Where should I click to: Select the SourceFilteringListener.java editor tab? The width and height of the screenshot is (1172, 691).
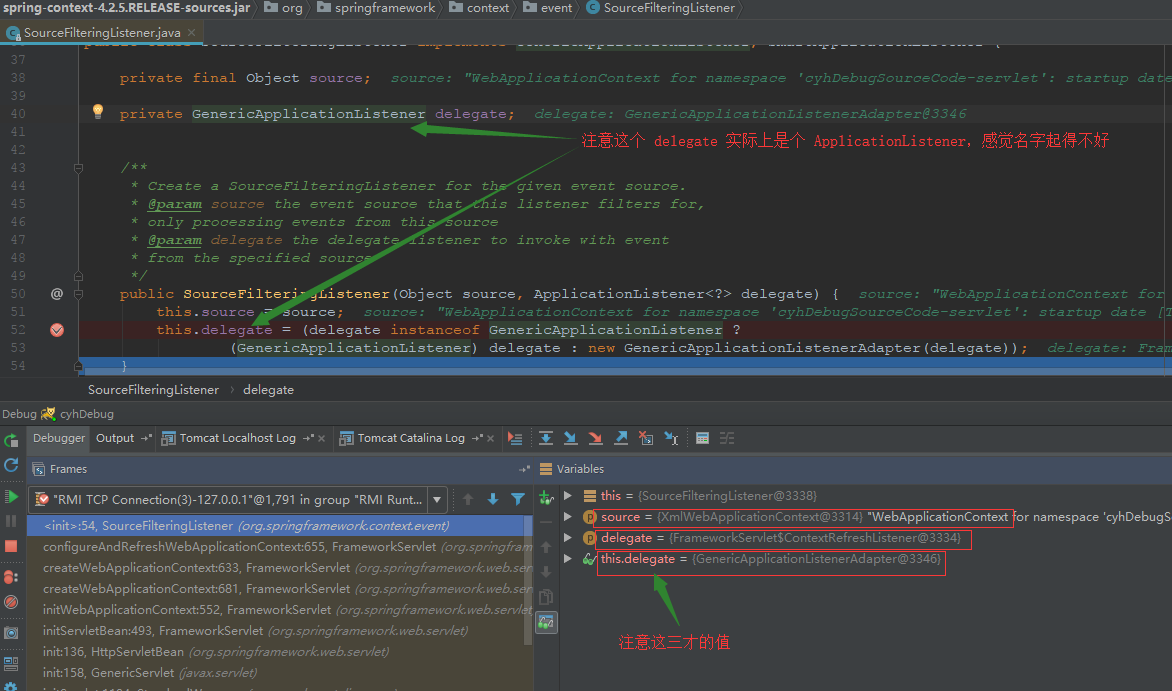[102, 33]
